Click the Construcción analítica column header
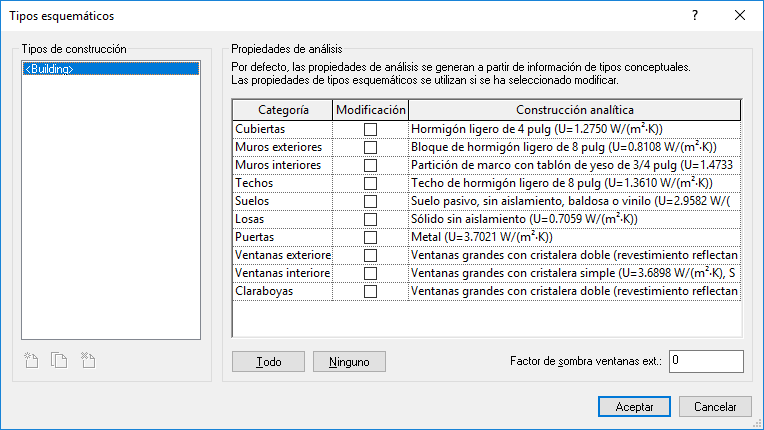 574,110
